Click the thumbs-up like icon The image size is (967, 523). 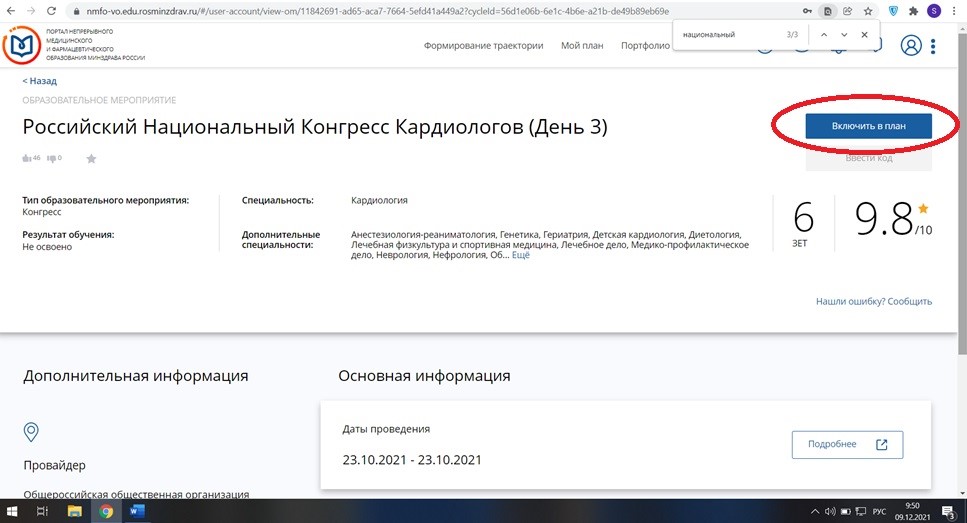(27, 158)
